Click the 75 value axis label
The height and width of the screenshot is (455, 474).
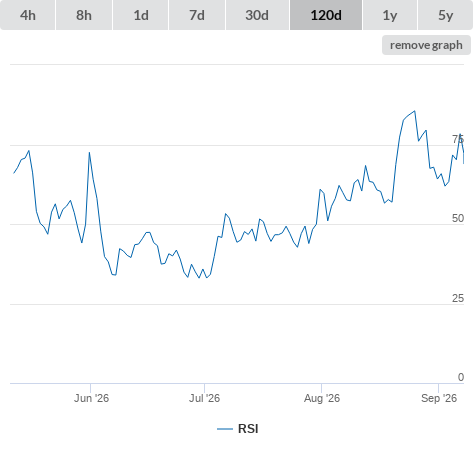click(458, 139)
